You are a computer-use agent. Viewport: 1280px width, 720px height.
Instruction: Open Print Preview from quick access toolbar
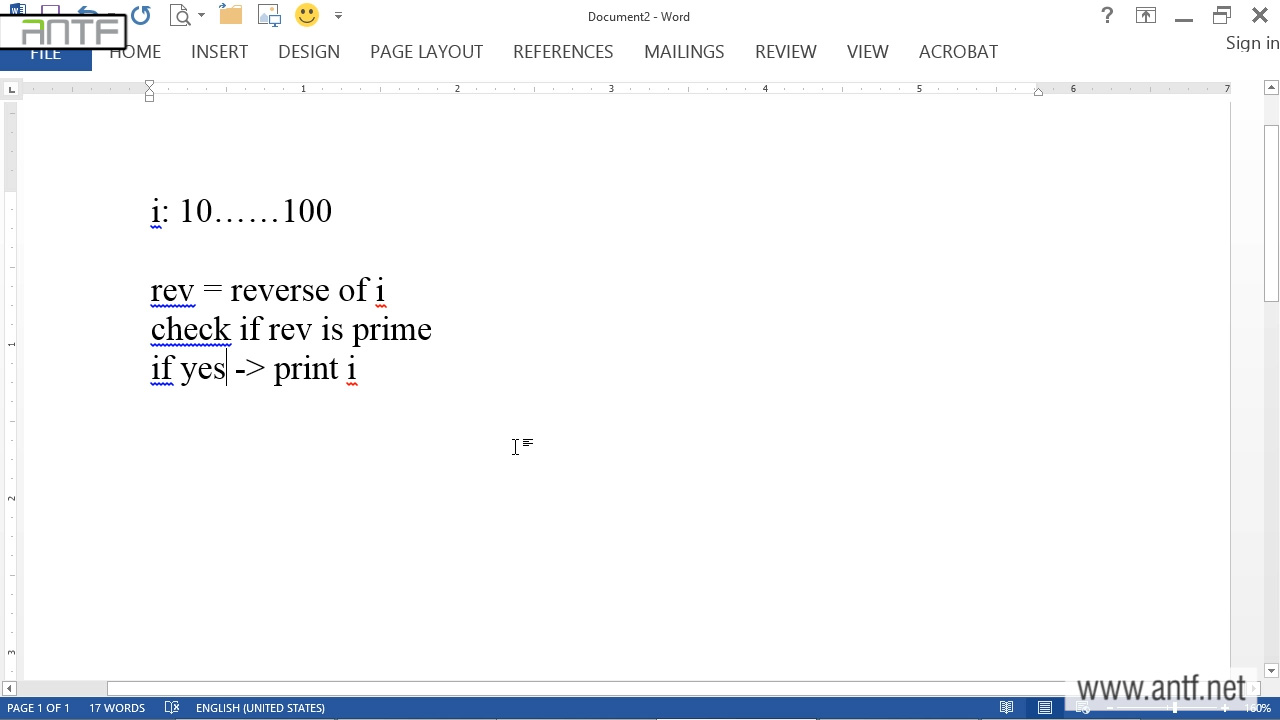coord(180,16)
